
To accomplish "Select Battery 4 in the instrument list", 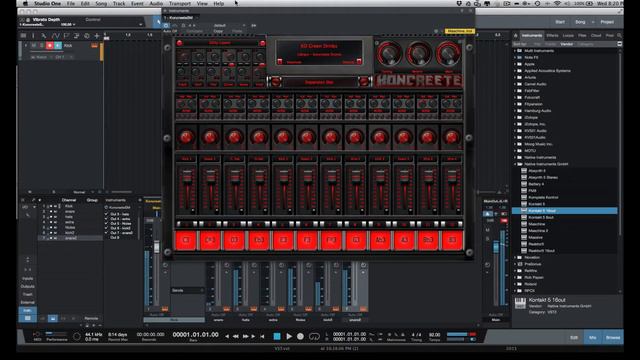I will [x=536, y=184].
